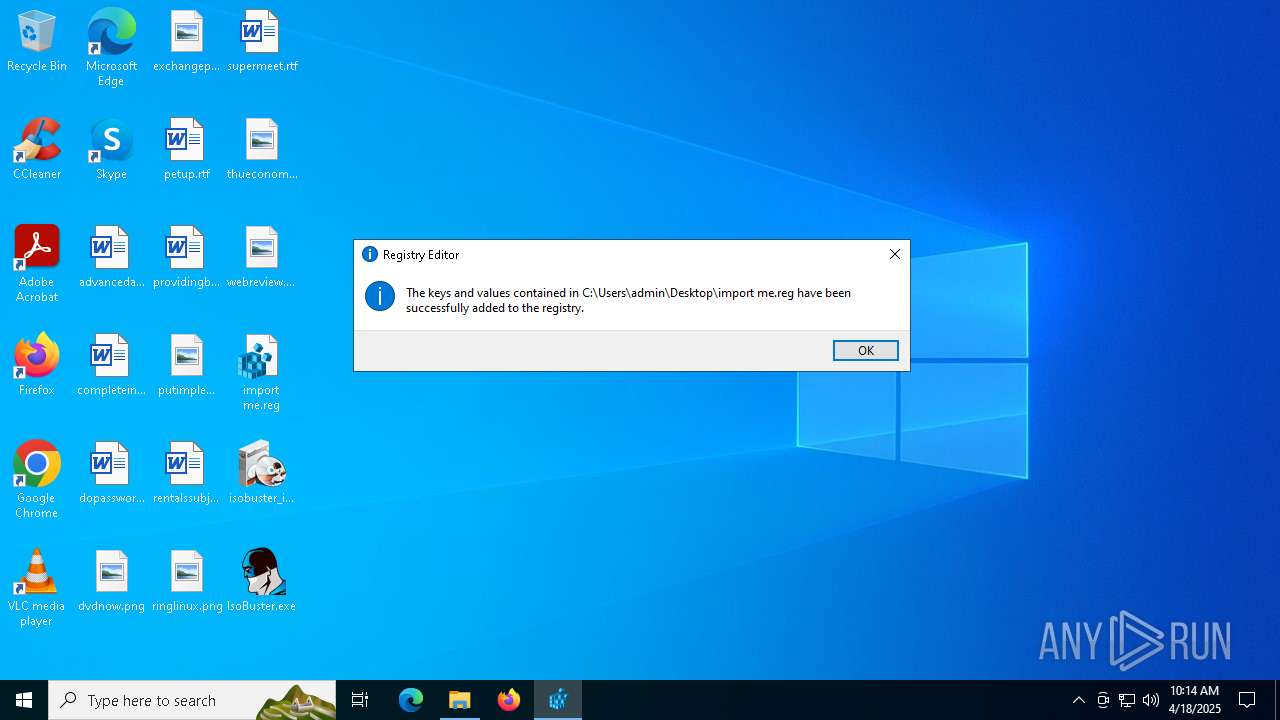Open the volume control tray icon
This screenshot has width=1280, height=720.
[x=1151, y=700]
